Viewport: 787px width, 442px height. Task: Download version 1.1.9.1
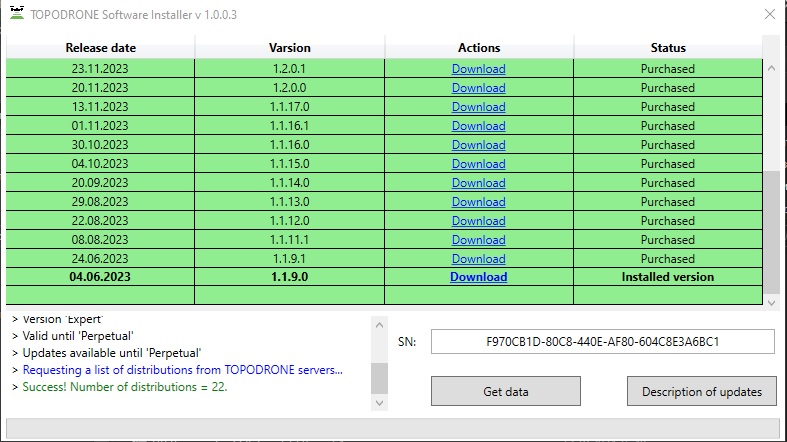tap(478, 259)
